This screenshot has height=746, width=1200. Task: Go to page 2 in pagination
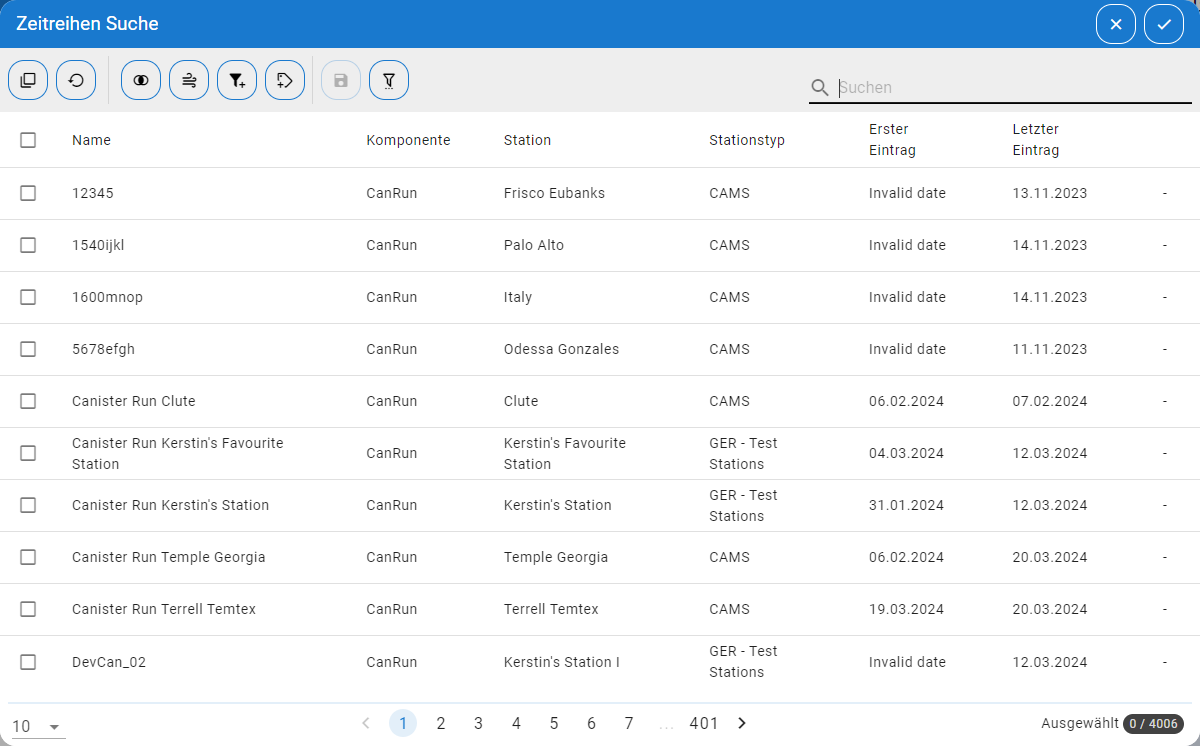point(440,723)
